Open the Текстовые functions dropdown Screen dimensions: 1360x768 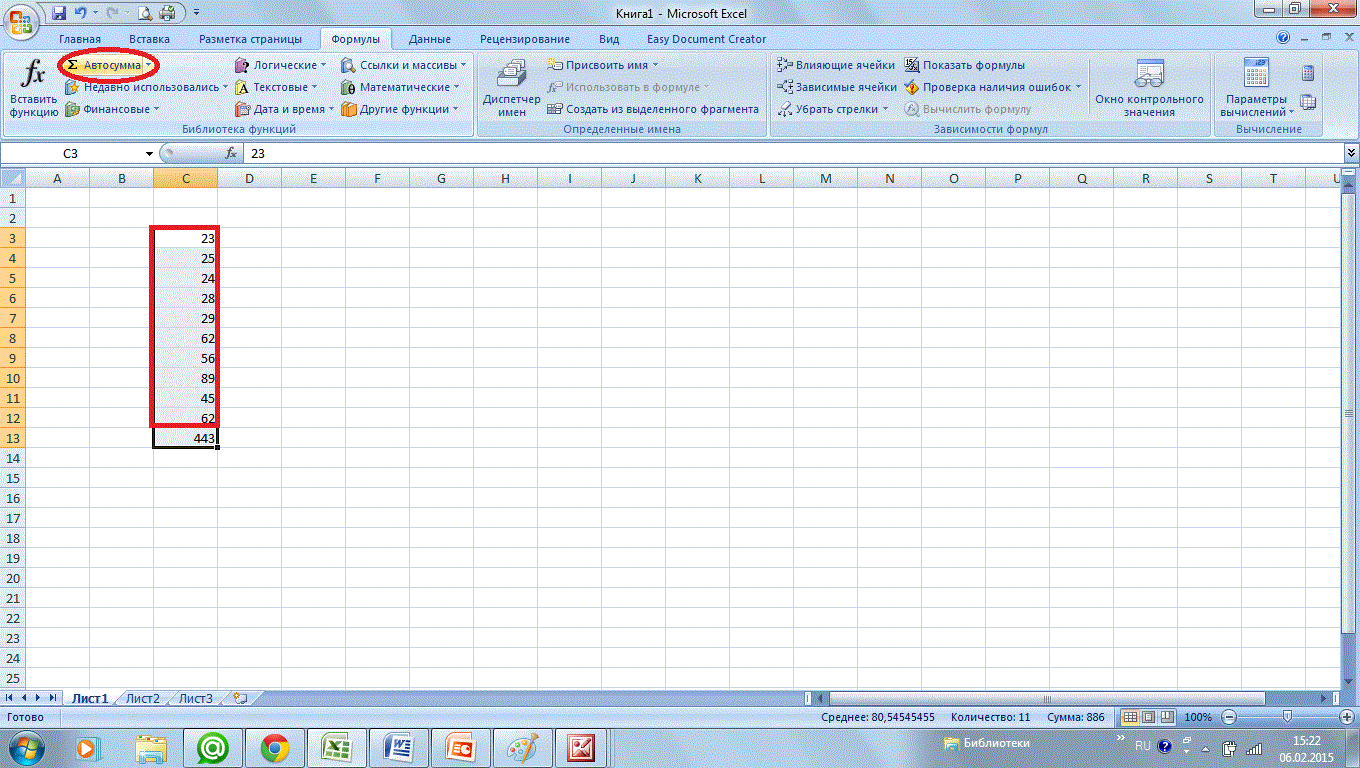(x=276, y=87)
